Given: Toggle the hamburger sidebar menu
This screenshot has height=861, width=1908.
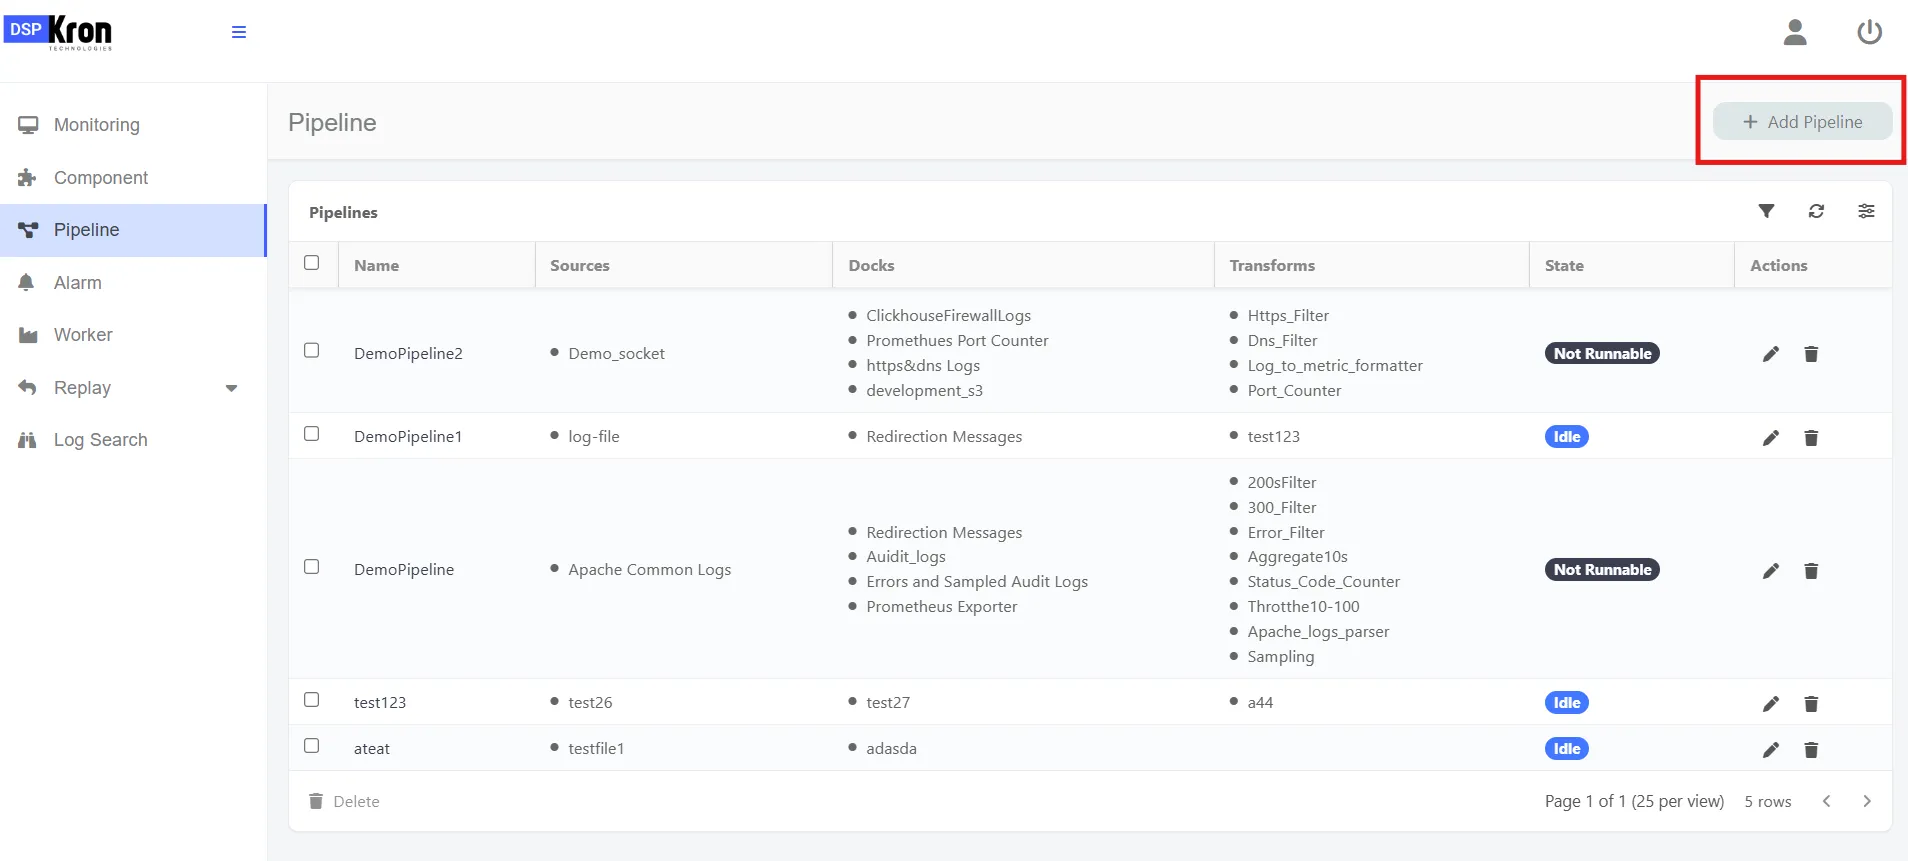Looking at the screenshot, I should 239,32.
